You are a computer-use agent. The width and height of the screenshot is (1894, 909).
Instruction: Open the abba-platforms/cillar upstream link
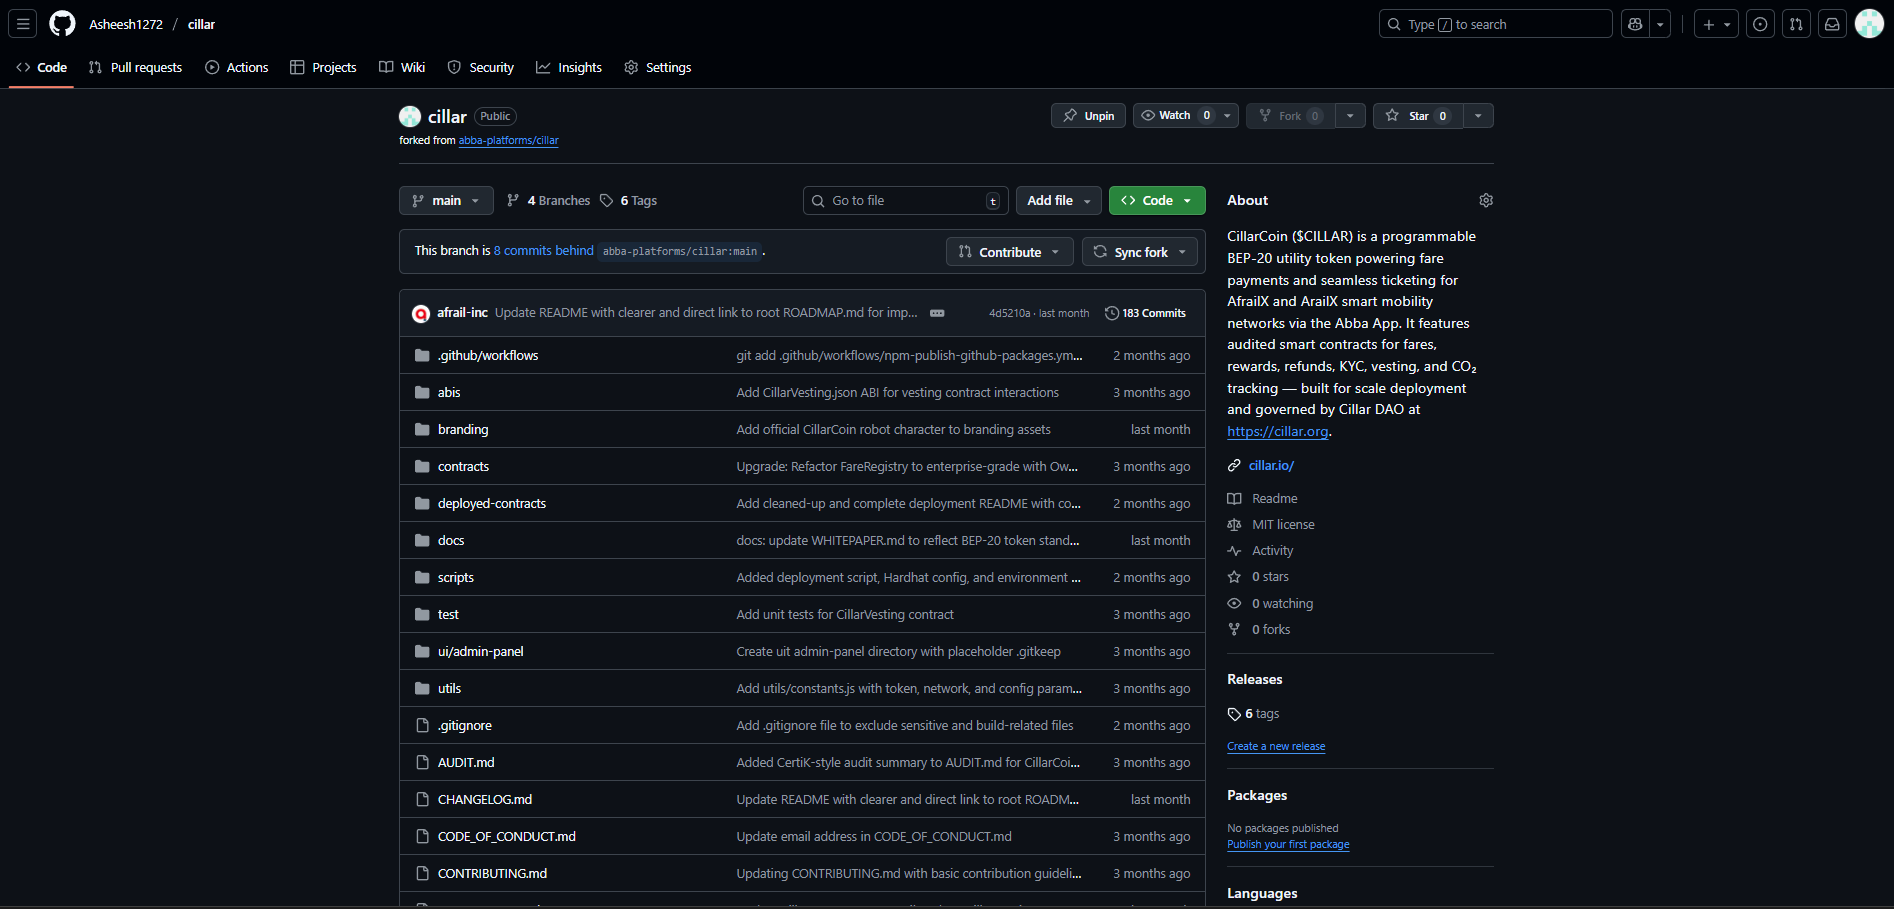pos(508,140)
